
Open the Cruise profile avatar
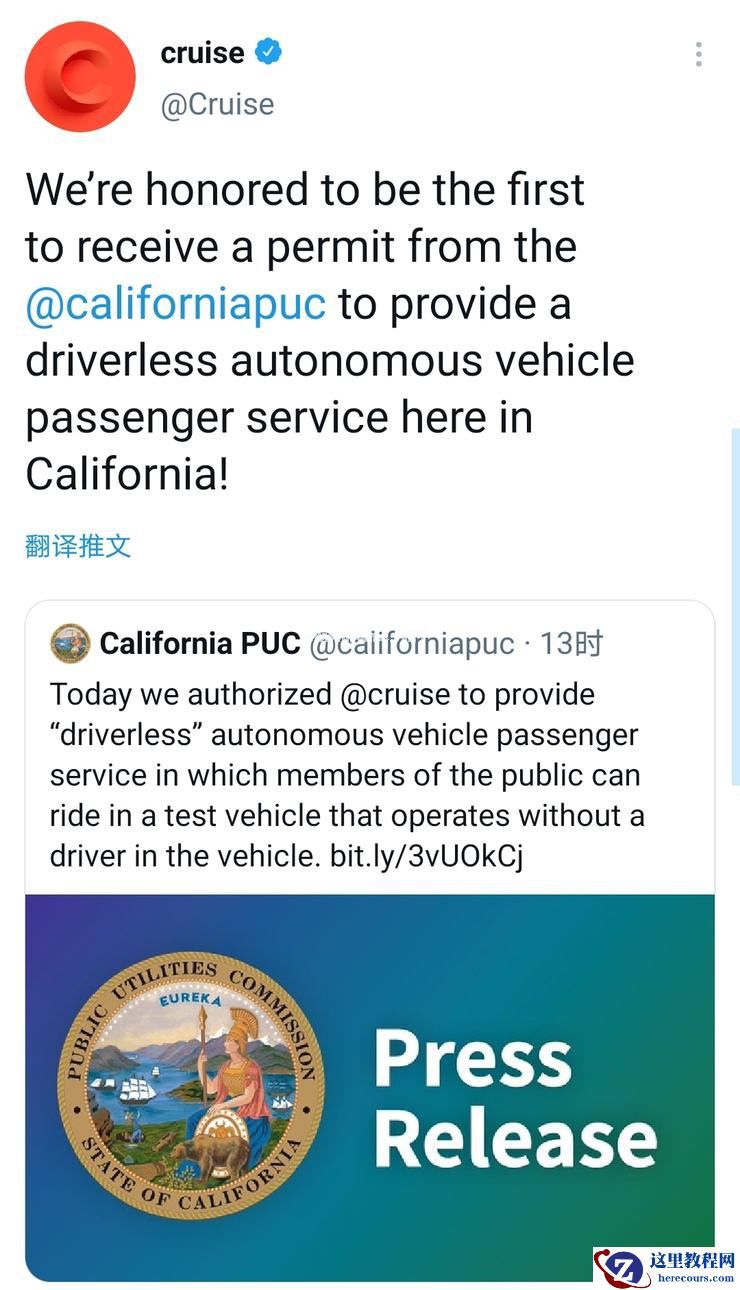[x=79, y=77]
